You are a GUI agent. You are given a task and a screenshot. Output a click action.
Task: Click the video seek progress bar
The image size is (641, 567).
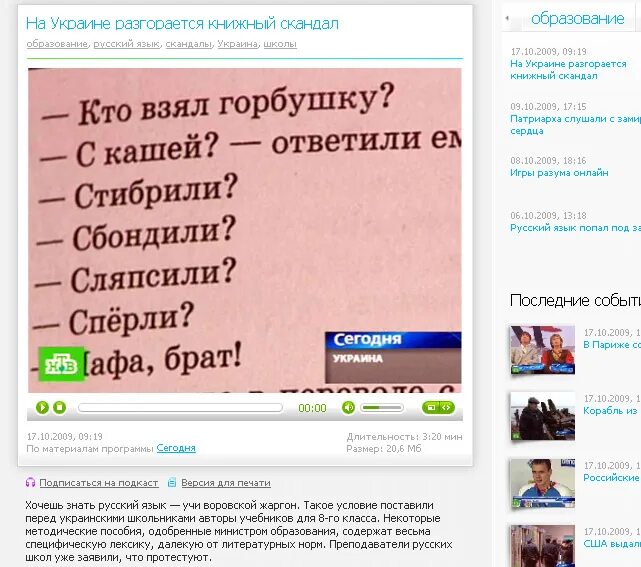180,408
